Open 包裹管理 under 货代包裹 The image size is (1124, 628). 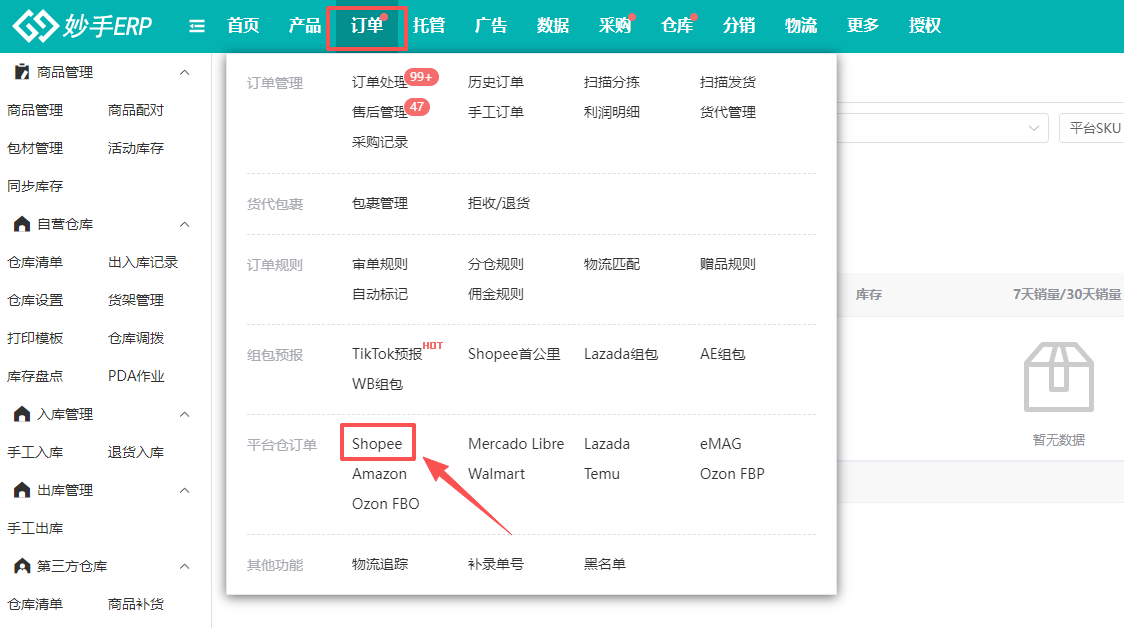point(380,204)
